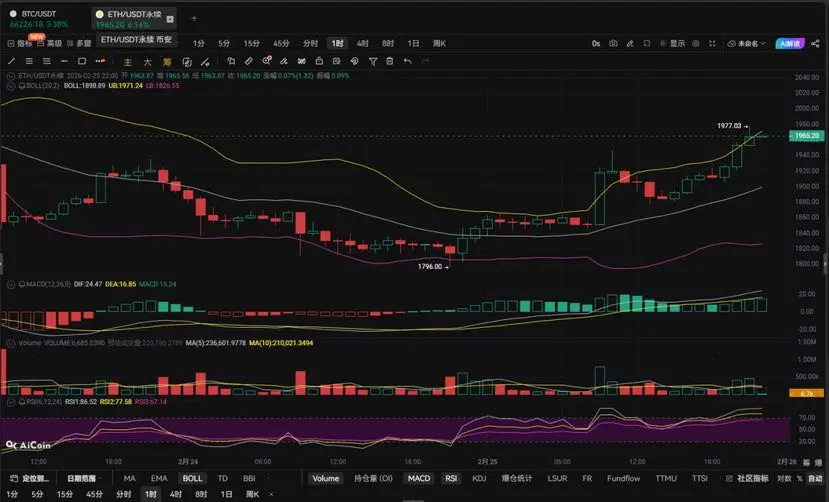Toggle the BOLL indicator off
The height and width of the screenshot is (502, 829).
[192, 478]
